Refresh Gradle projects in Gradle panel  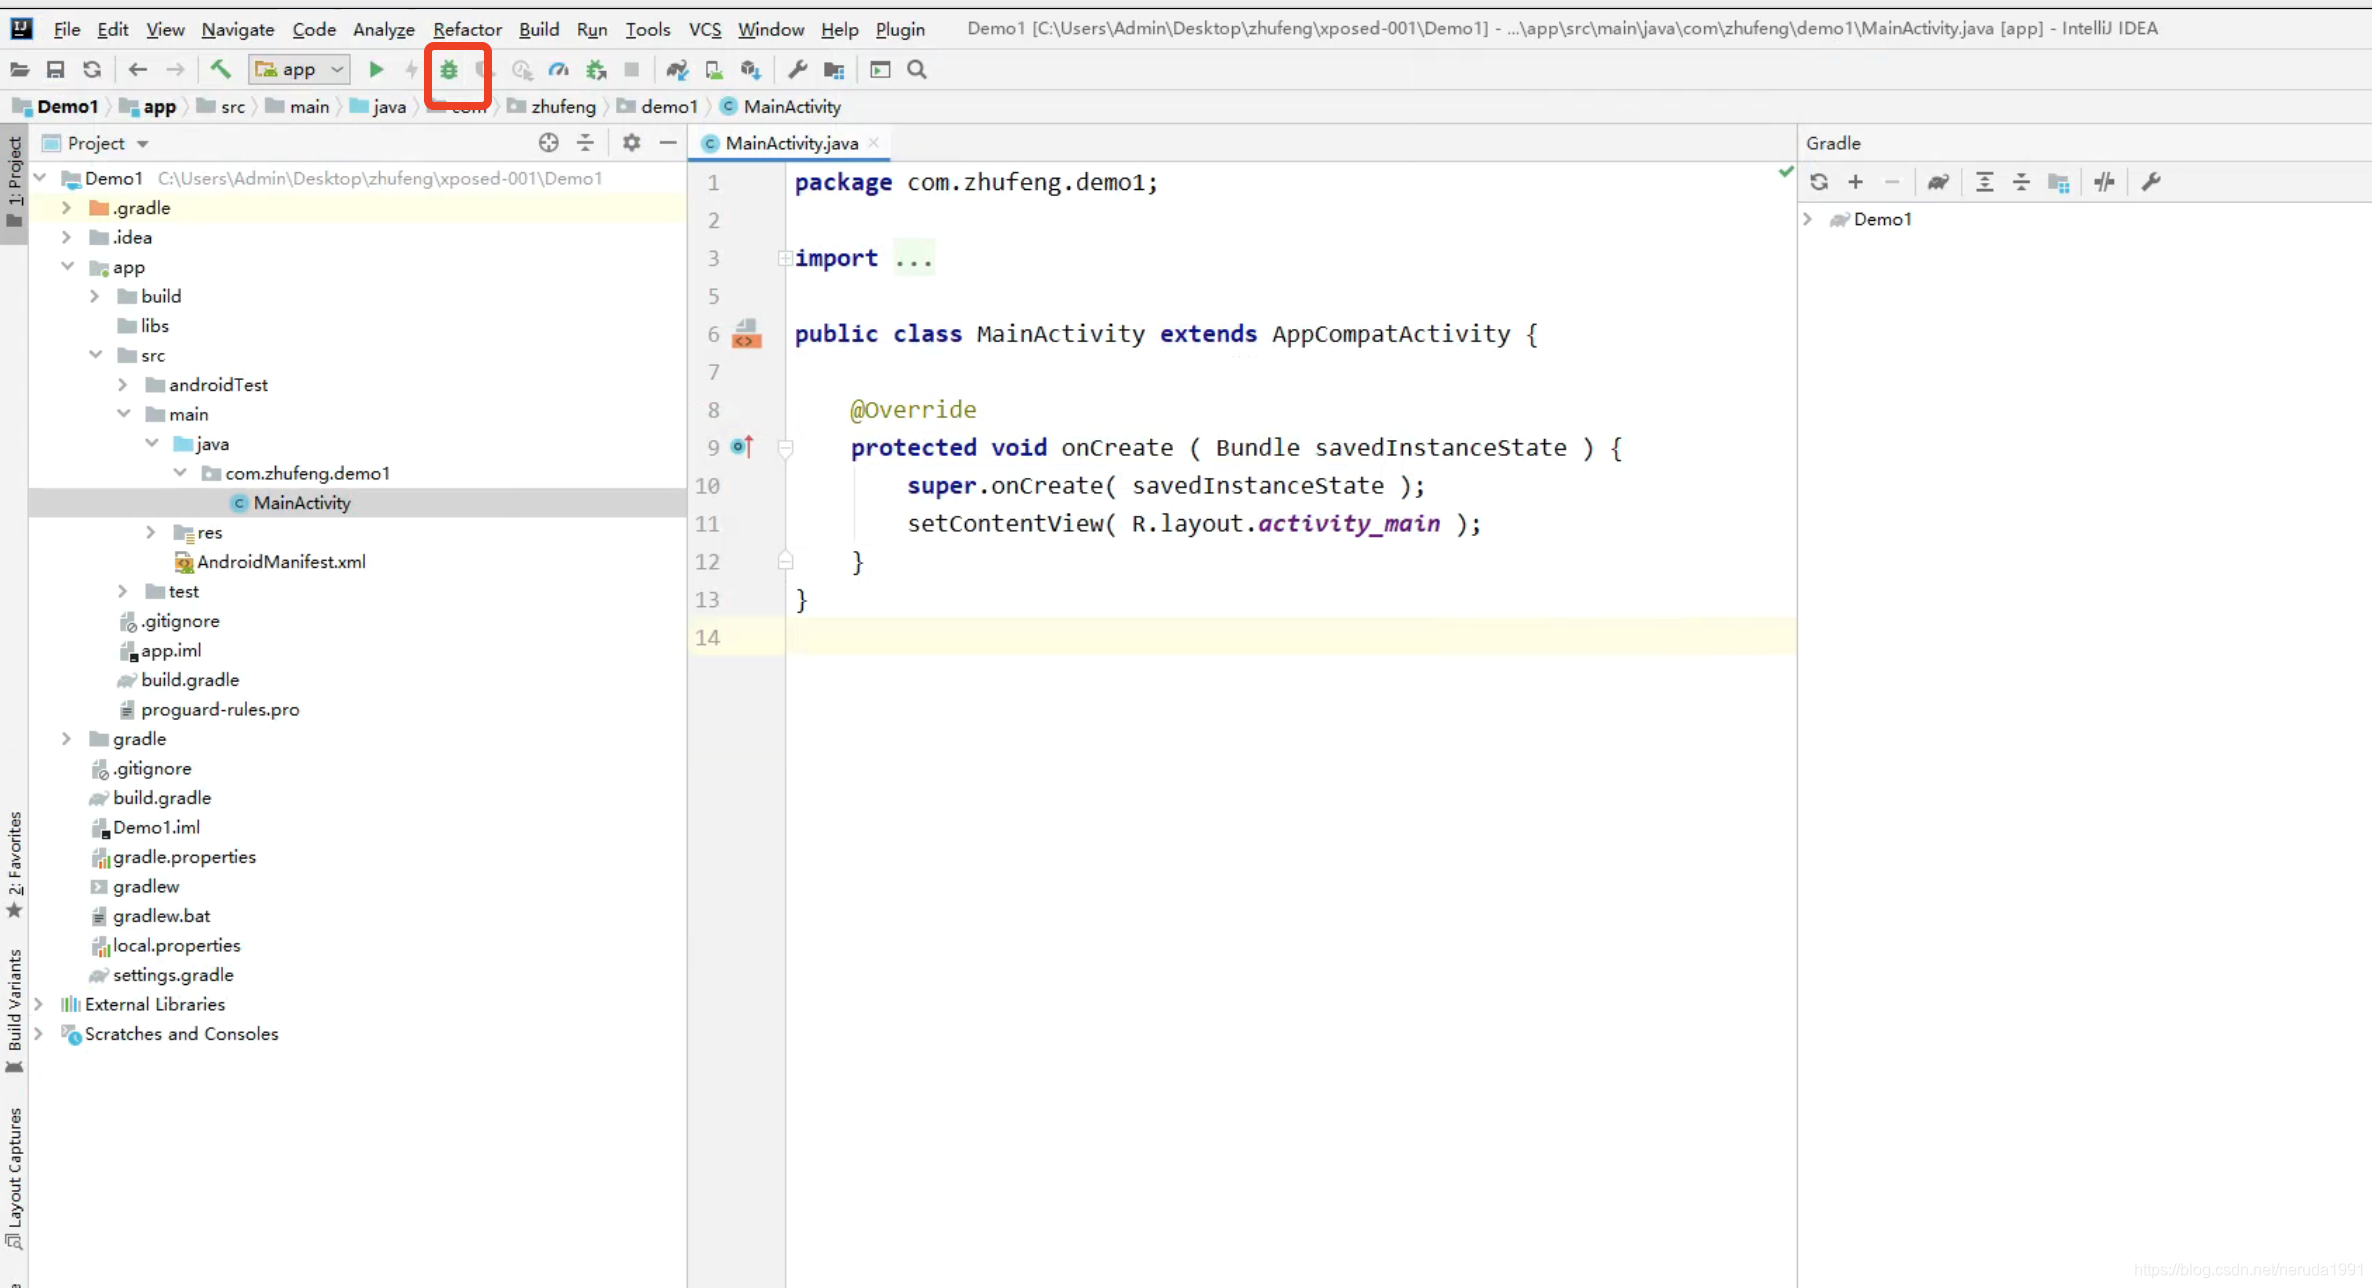coord(1819,182)
